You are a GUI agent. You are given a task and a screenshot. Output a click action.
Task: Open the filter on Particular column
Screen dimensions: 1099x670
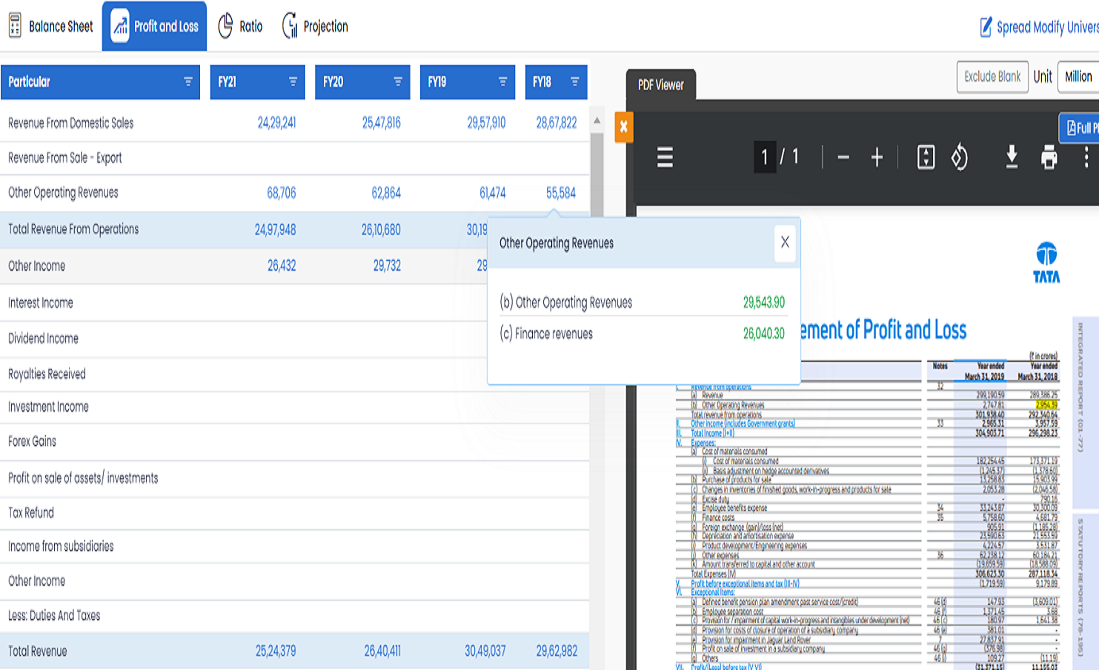click(x=188, y=82)
